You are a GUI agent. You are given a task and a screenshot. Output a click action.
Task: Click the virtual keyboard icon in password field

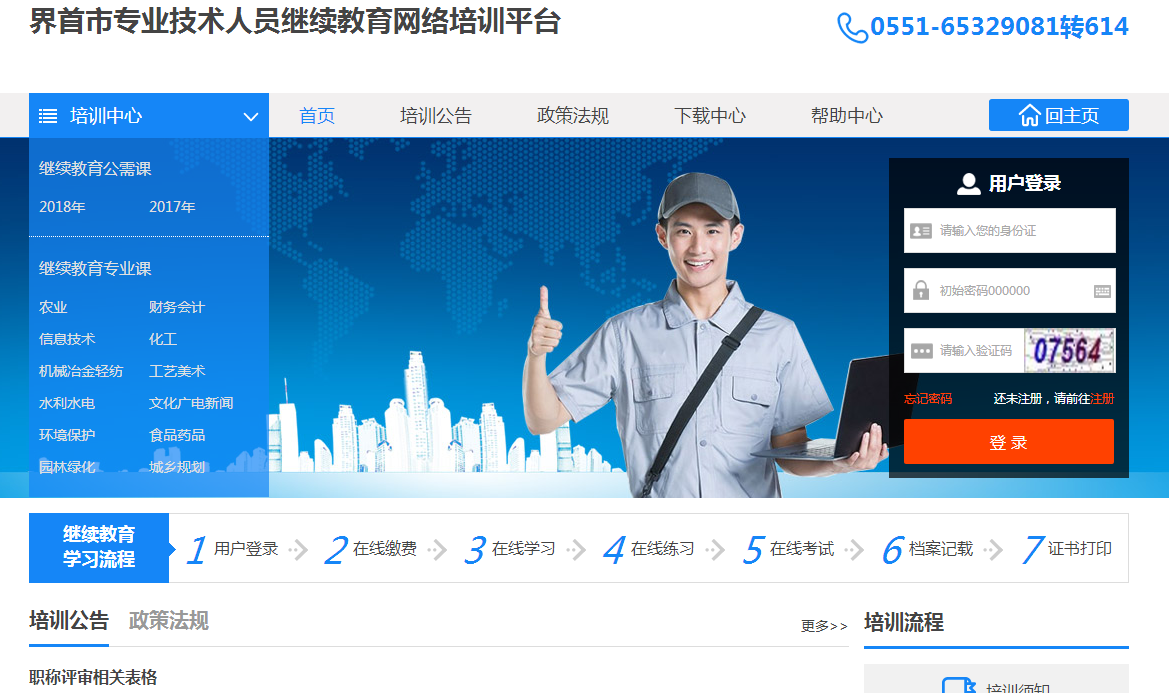[x=1102, y=291]
